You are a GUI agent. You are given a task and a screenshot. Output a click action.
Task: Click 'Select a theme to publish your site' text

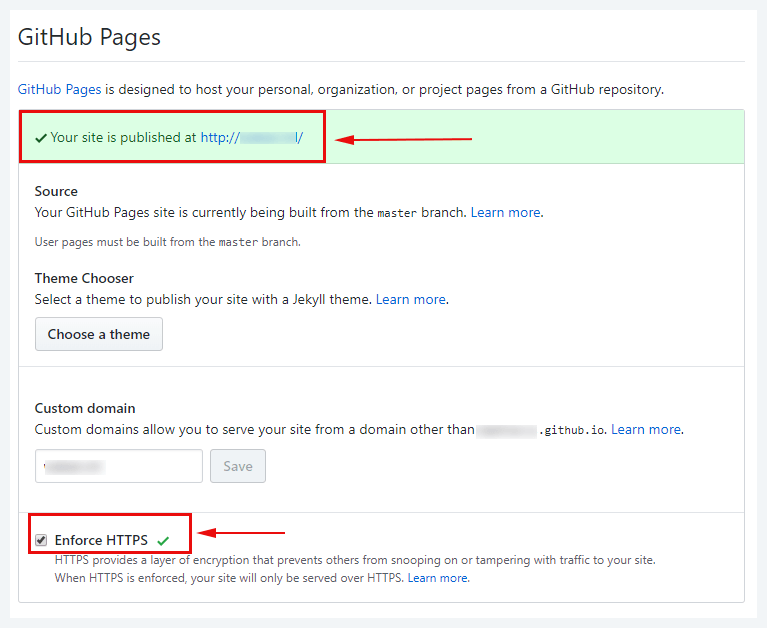[x=203, y=299]
